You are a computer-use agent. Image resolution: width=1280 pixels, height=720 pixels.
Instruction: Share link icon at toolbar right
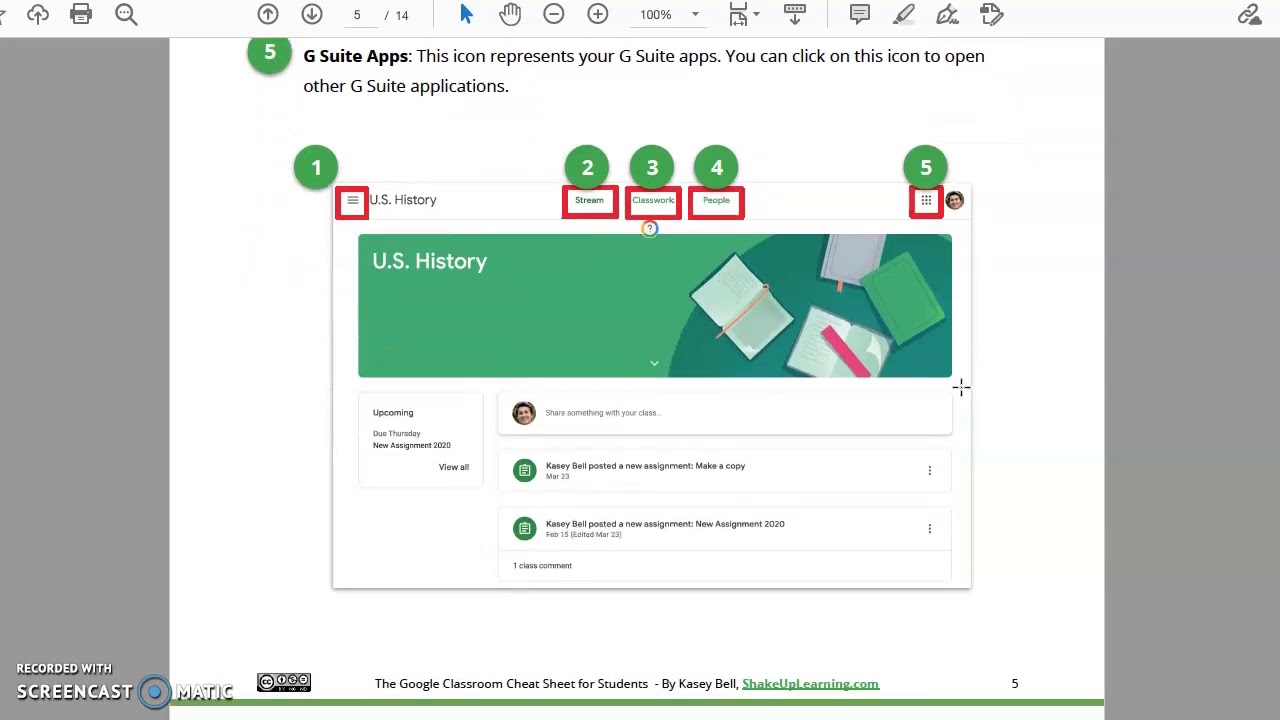(x=1249, y=14)
